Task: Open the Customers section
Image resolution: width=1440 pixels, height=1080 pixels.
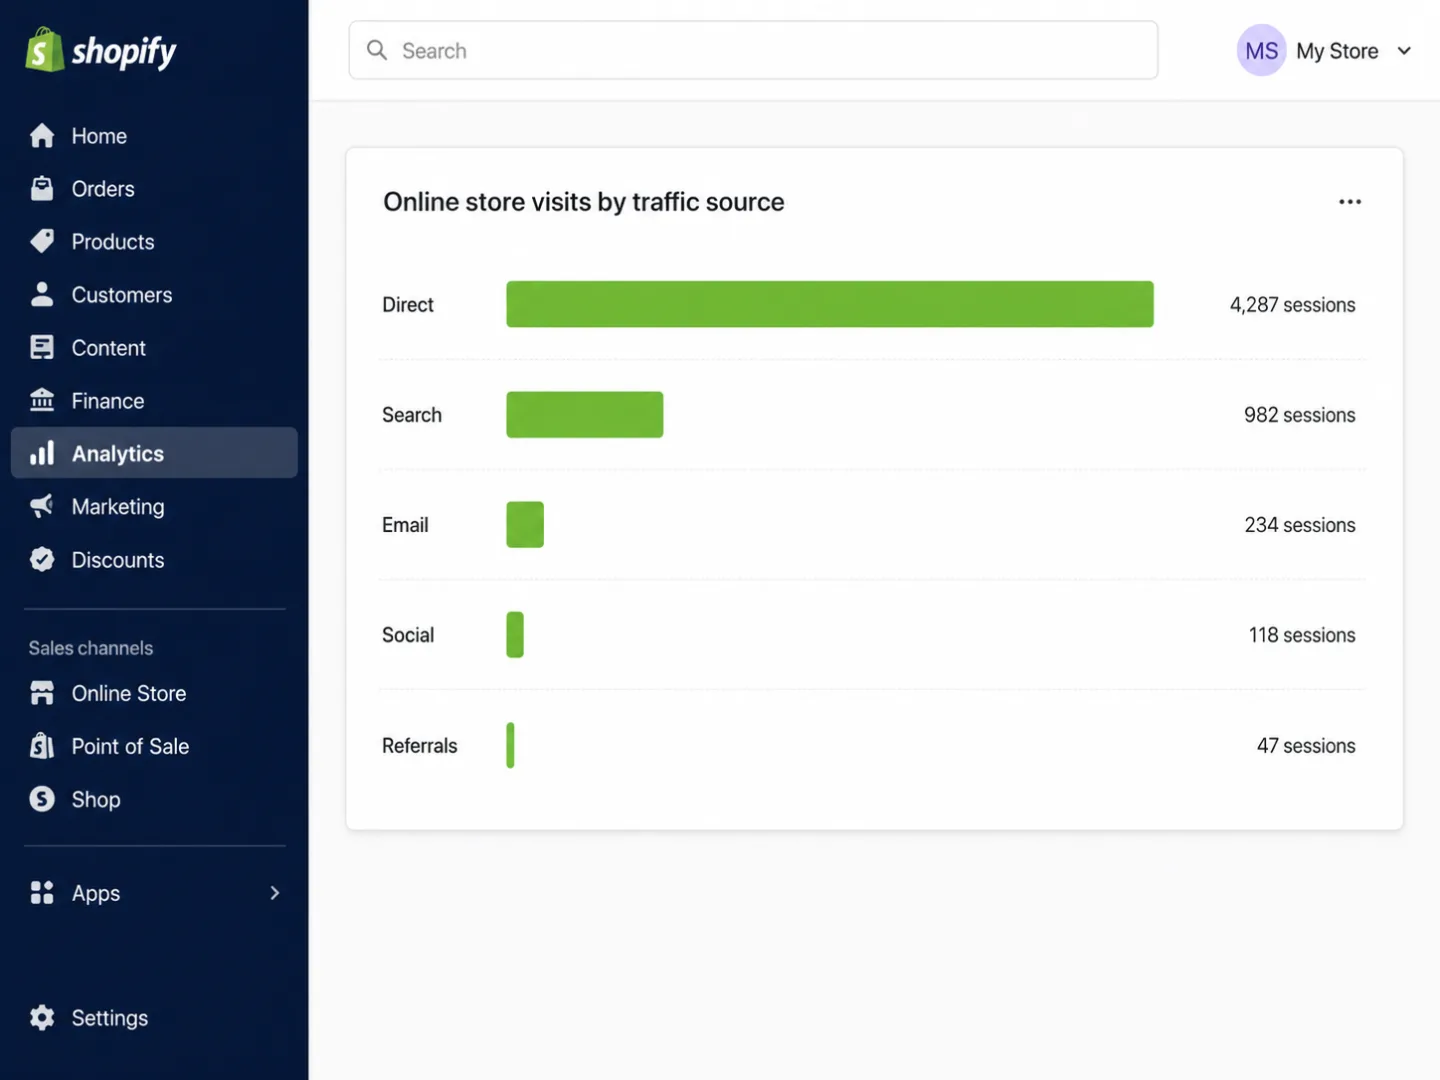Action: [154, 295]
